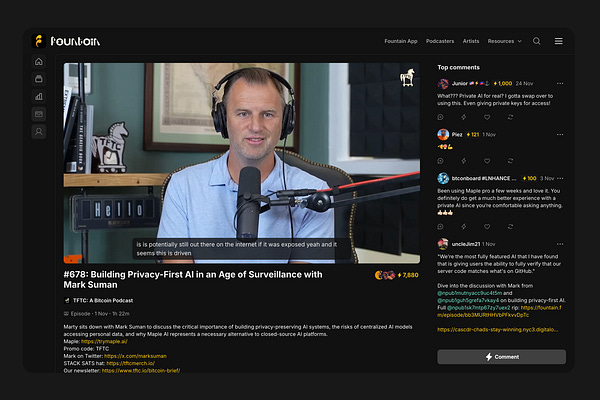Screen dimensions: 600x400
Task: Open the npub1sk7mtp67zy7uex2 mention link
Action: 478,307
